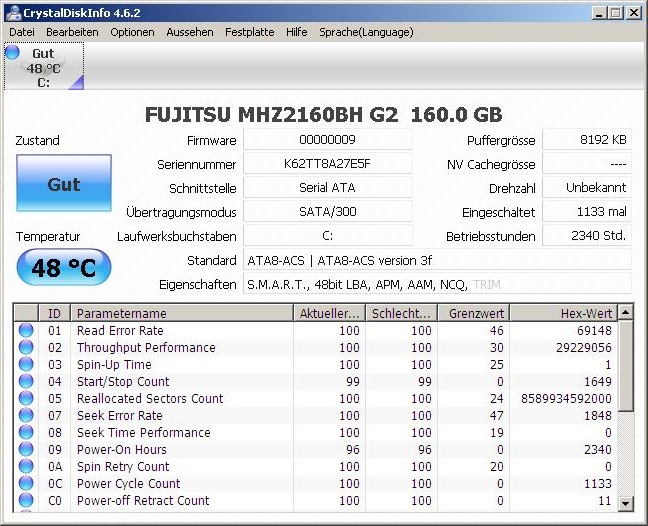The image size is (648, 526).
Task: Click the Übertragungsmodus field SATA/300
Action: pyautogui.click(x=328, y=212)
